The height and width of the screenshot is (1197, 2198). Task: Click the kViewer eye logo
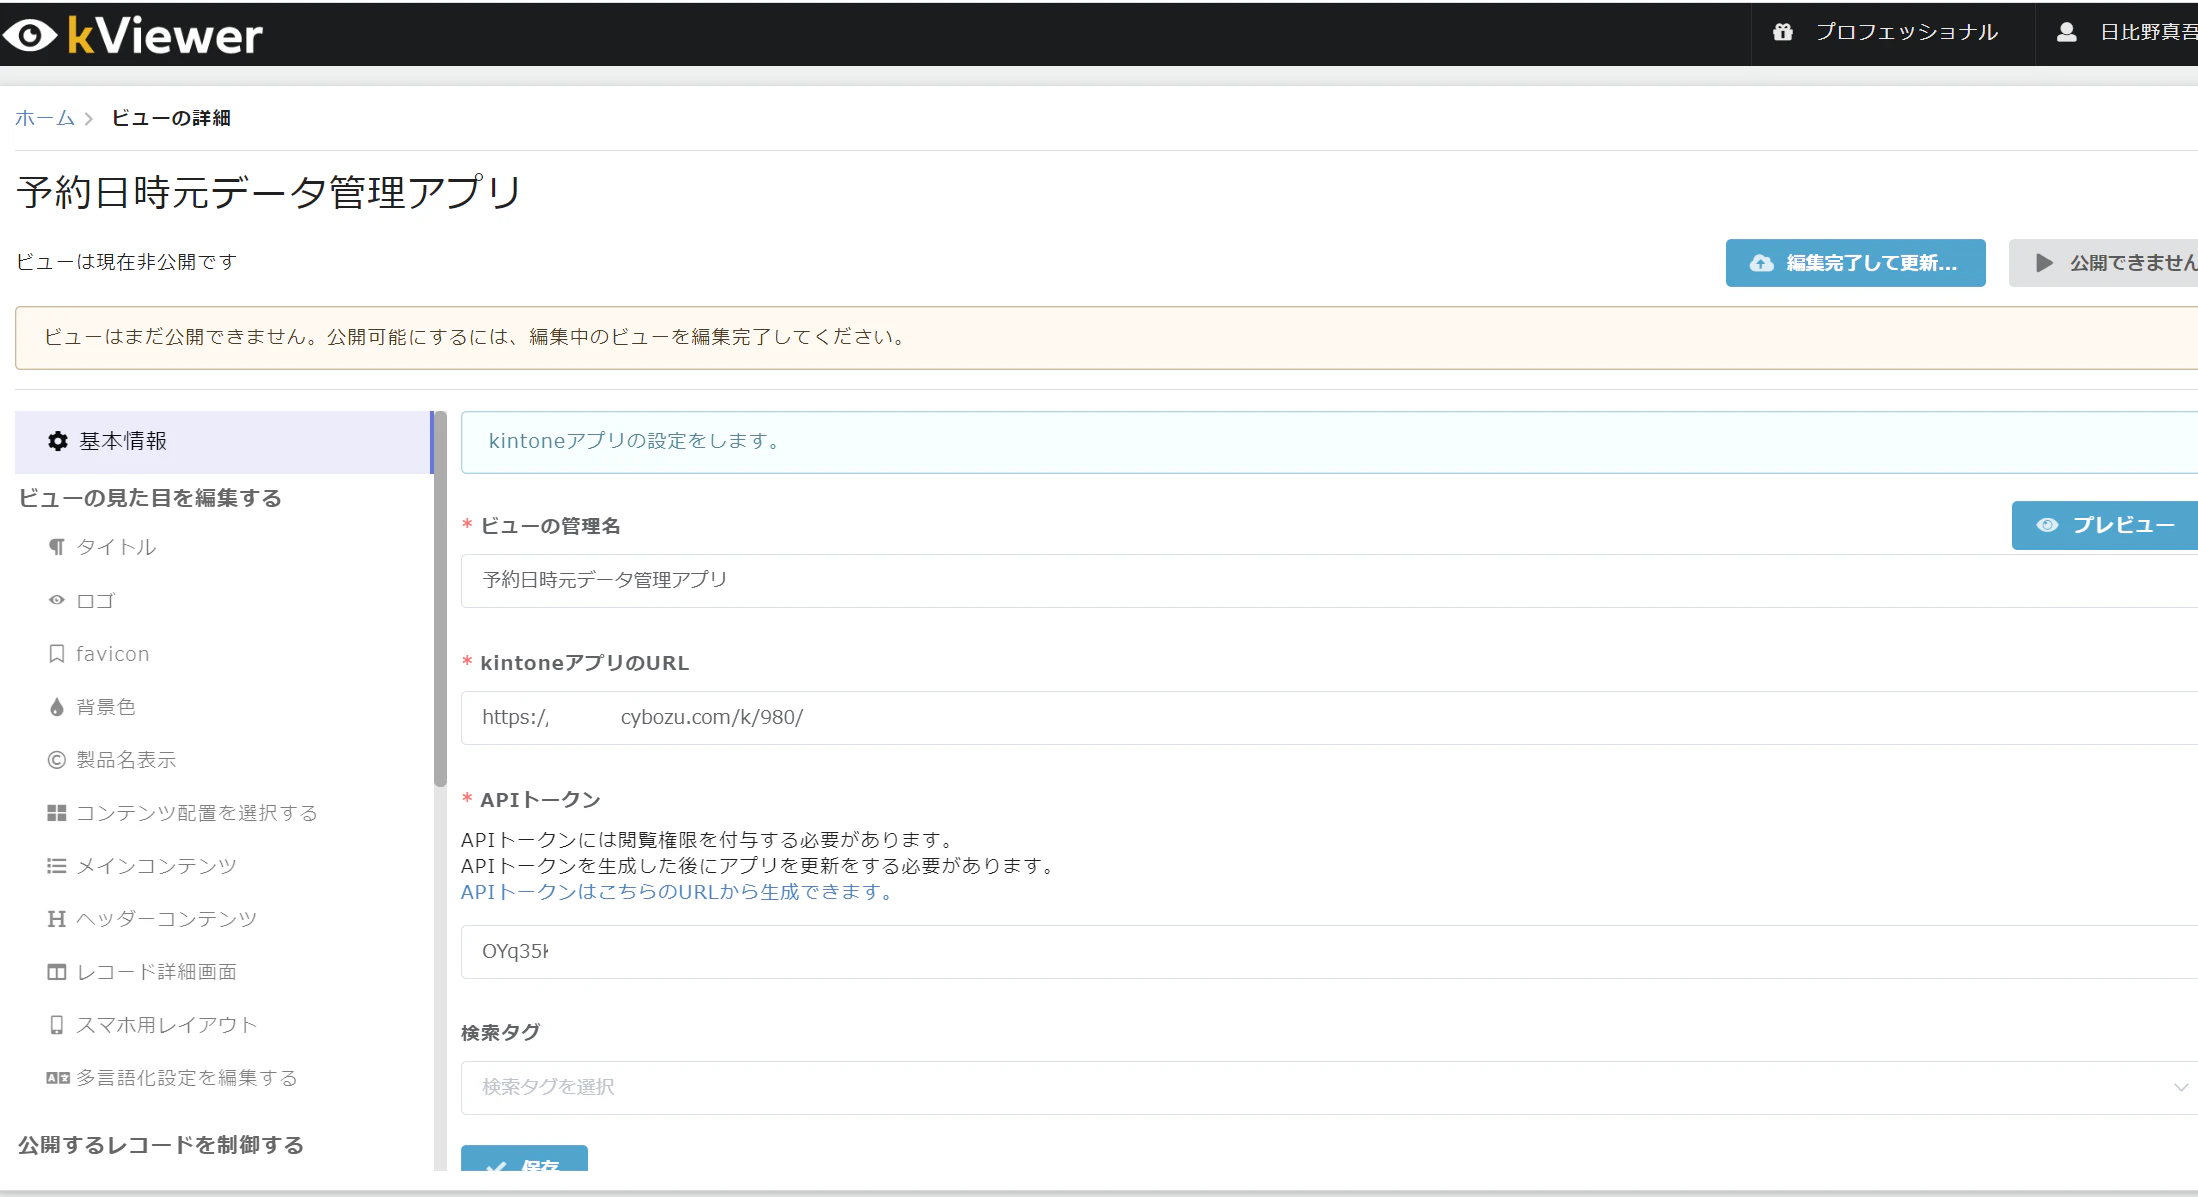31,35
